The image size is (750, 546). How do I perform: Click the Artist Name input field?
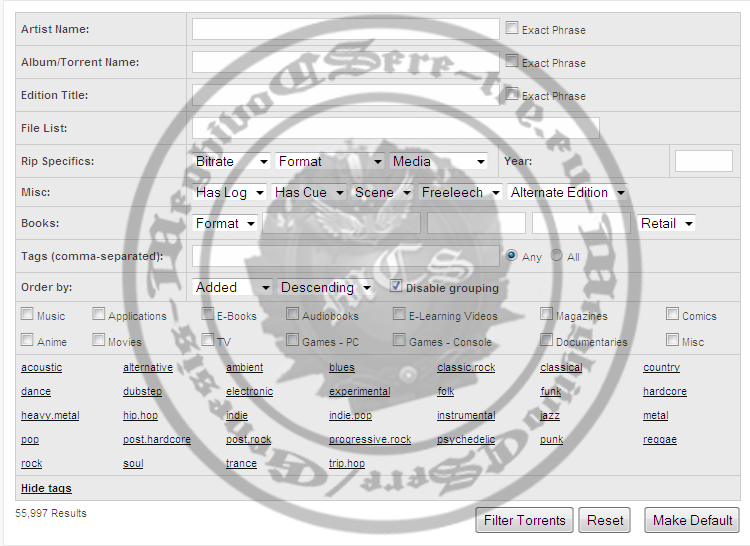click(x=345, y=29)
